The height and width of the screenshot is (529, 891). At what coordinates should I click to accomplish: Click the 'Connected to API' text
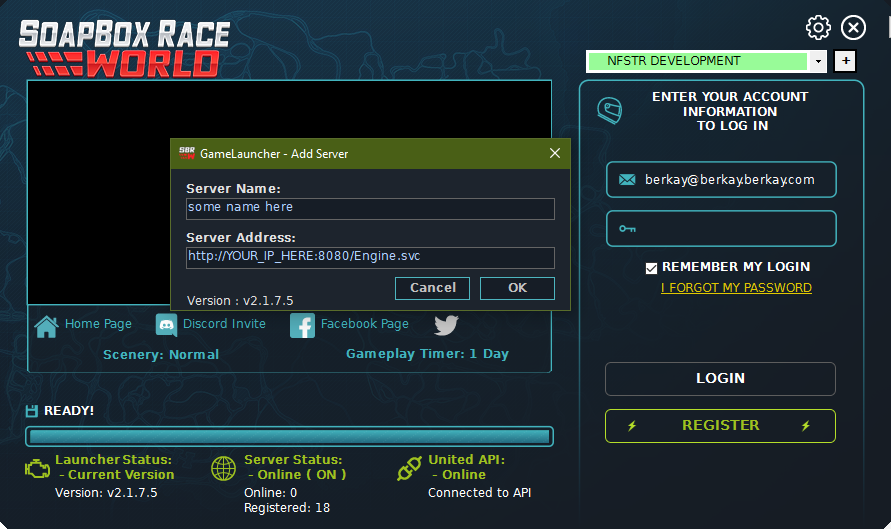[480, 493]
